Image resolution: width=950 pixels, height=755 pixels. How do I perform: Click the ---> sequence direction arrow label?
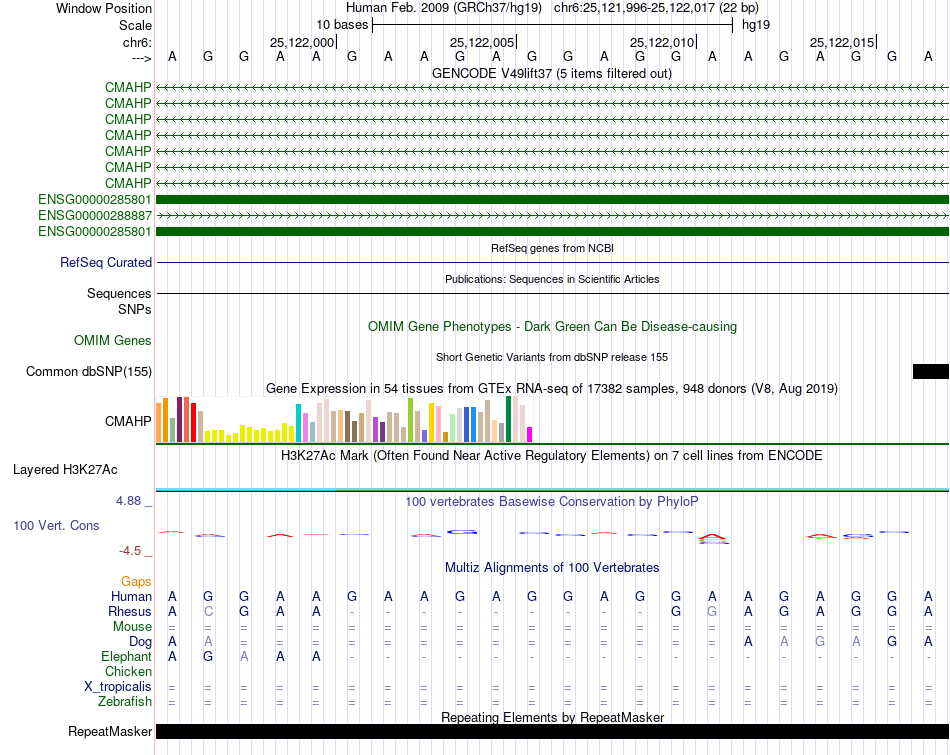tap(141, 58)
